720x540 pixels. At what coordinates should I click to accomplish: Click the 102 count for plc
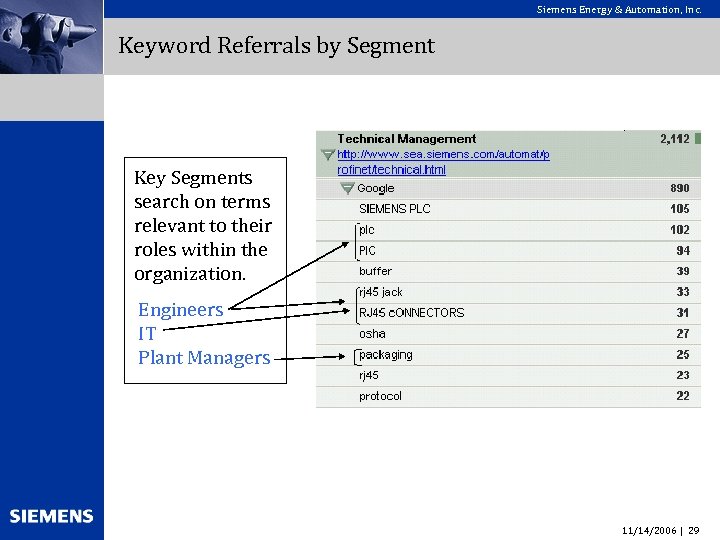click(680, 230)
